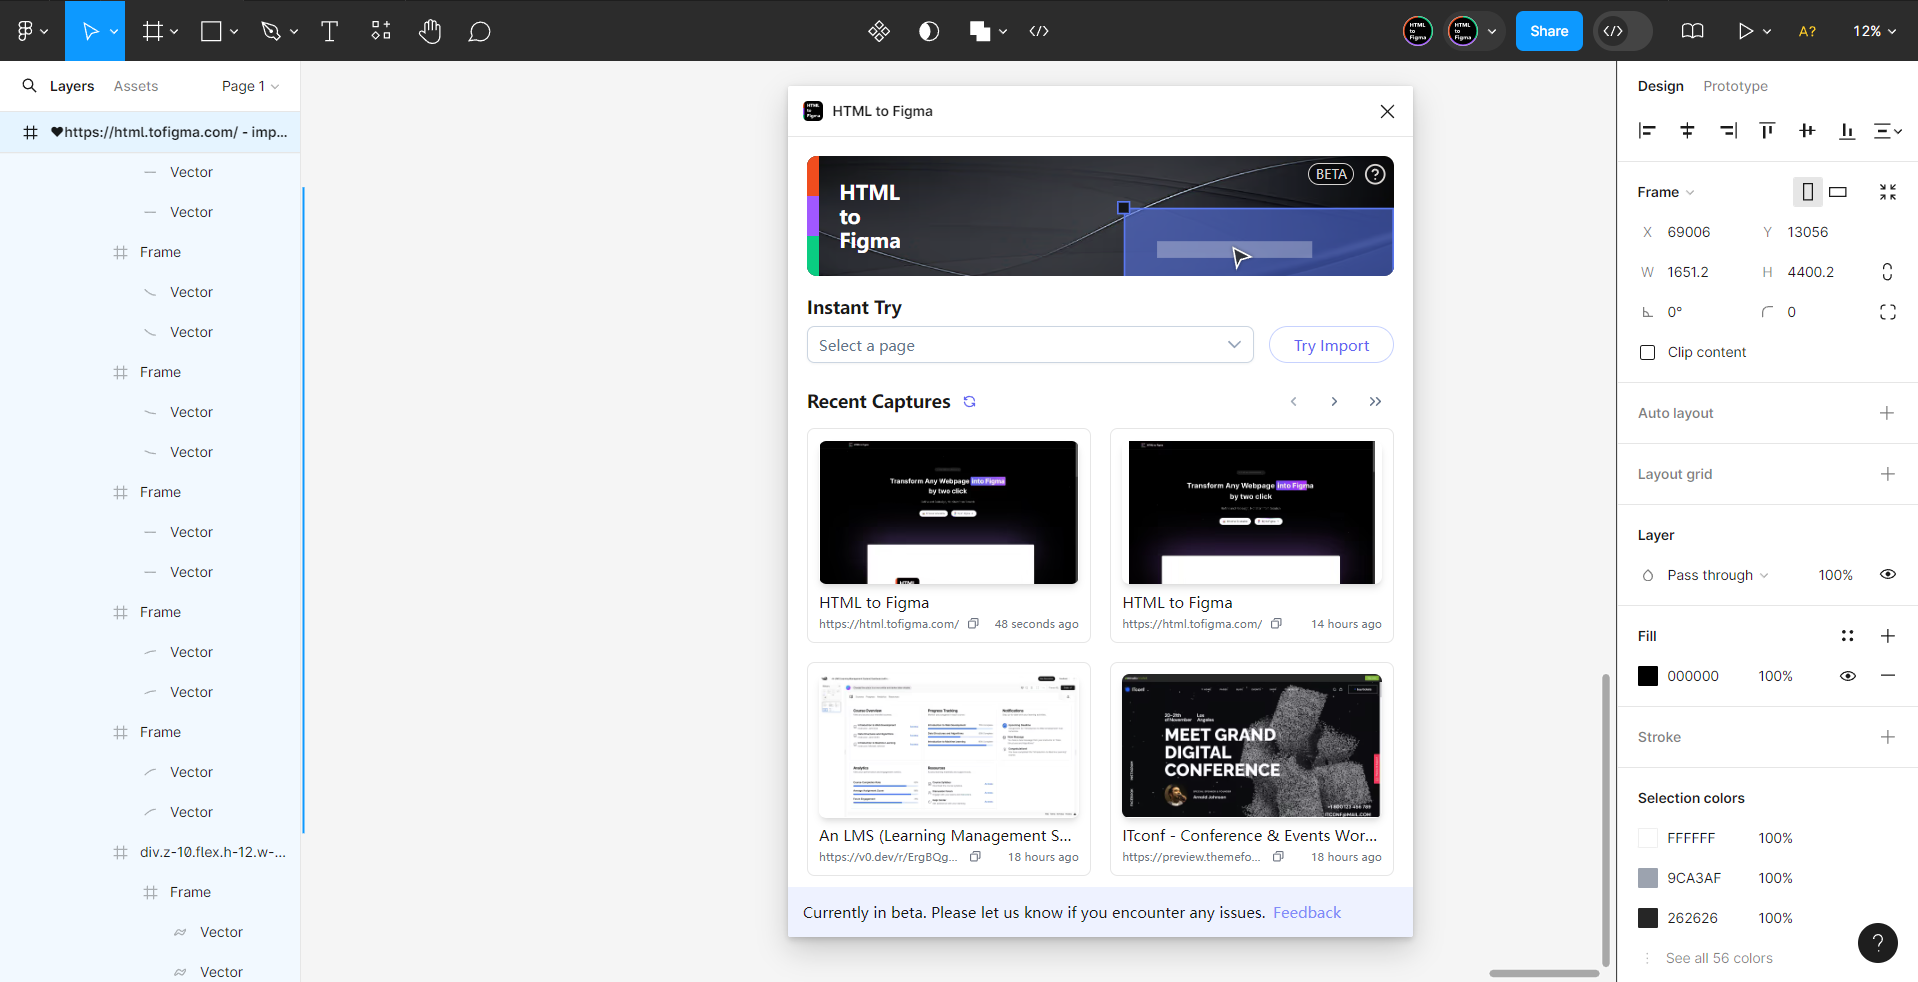Open the multiplayer avatar dropdown chevron
Screen dimensions: 1918x982
click(1492, 31)
